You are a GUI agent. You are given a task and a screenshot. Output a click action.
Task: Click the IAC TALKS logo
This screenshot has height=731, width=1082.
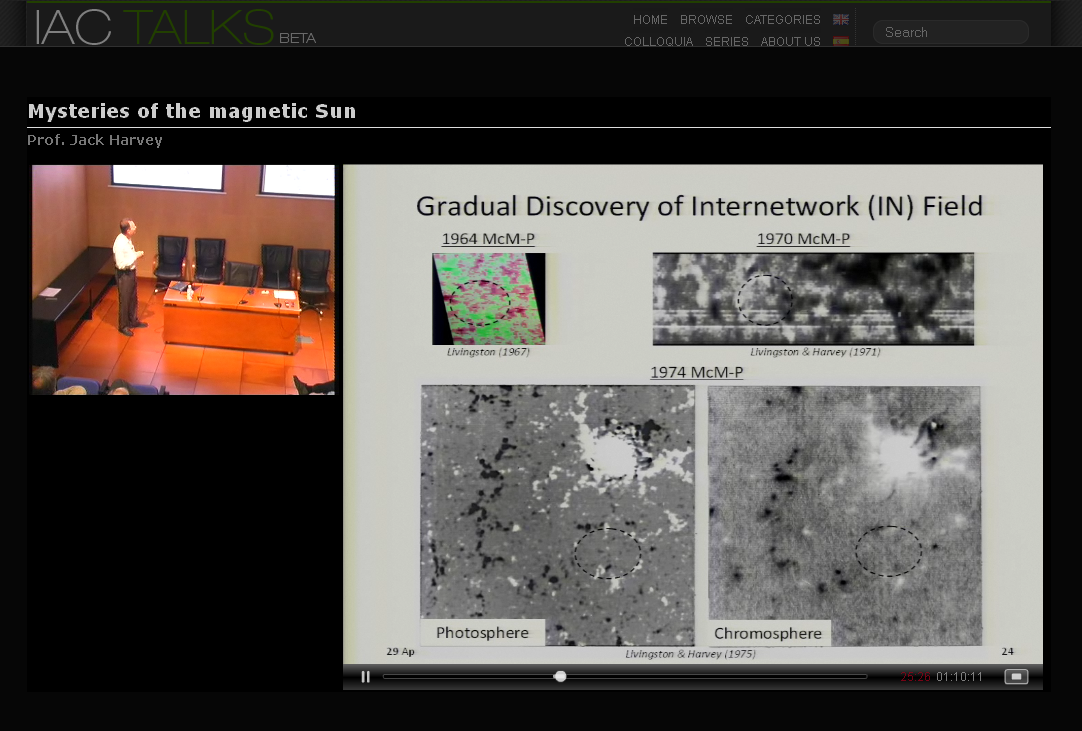point(175,28)
